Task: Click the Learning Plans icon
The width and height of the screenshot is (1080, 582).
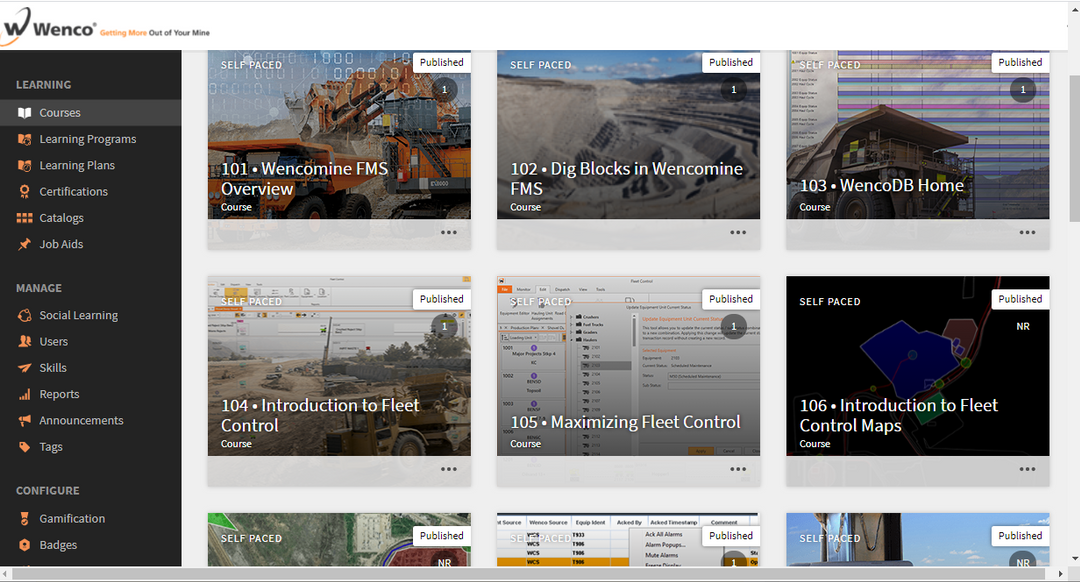Action: click(x=24, y=164)
